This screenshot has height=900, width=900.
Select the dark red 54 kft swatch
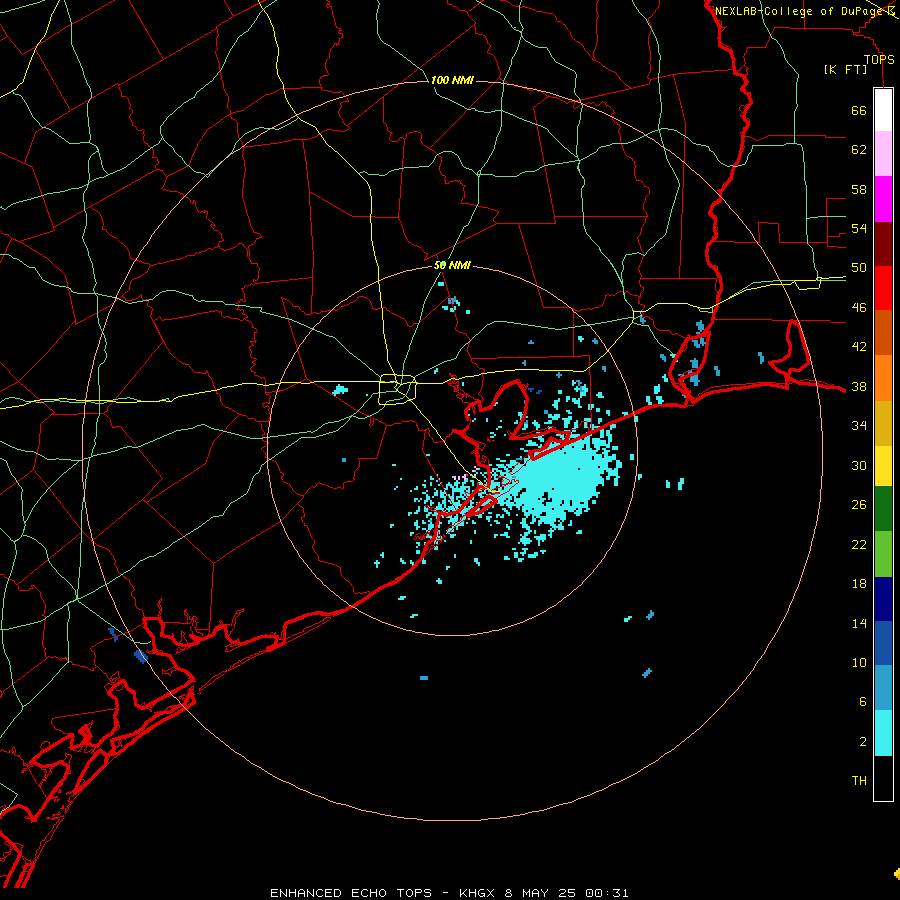pyautogui.click(x=883, y=243)
